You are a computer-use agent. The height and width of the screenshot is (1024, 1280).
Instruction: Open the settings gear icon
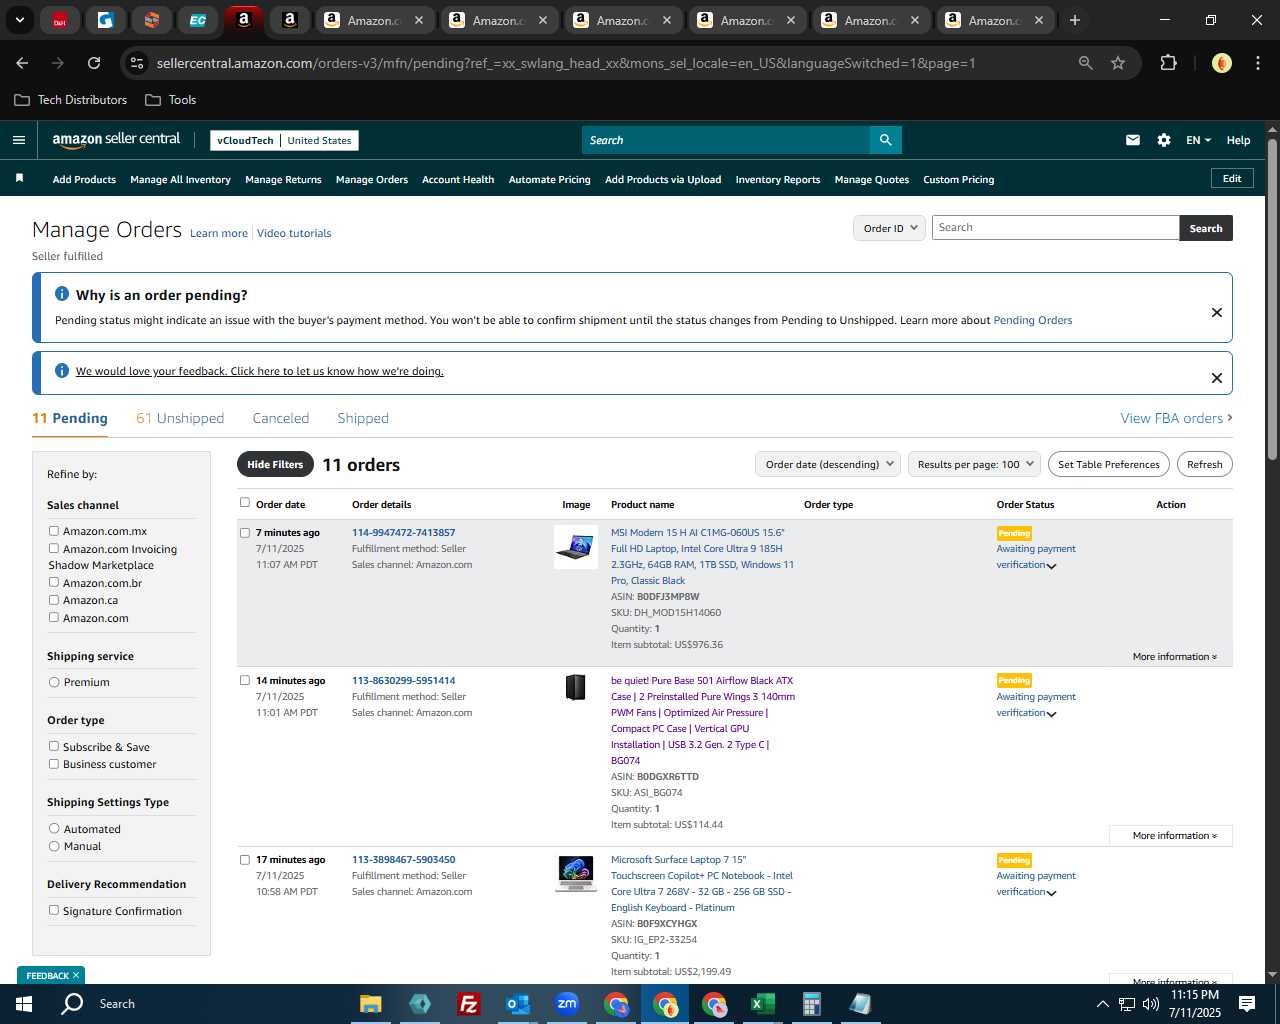click(1164, 140)
